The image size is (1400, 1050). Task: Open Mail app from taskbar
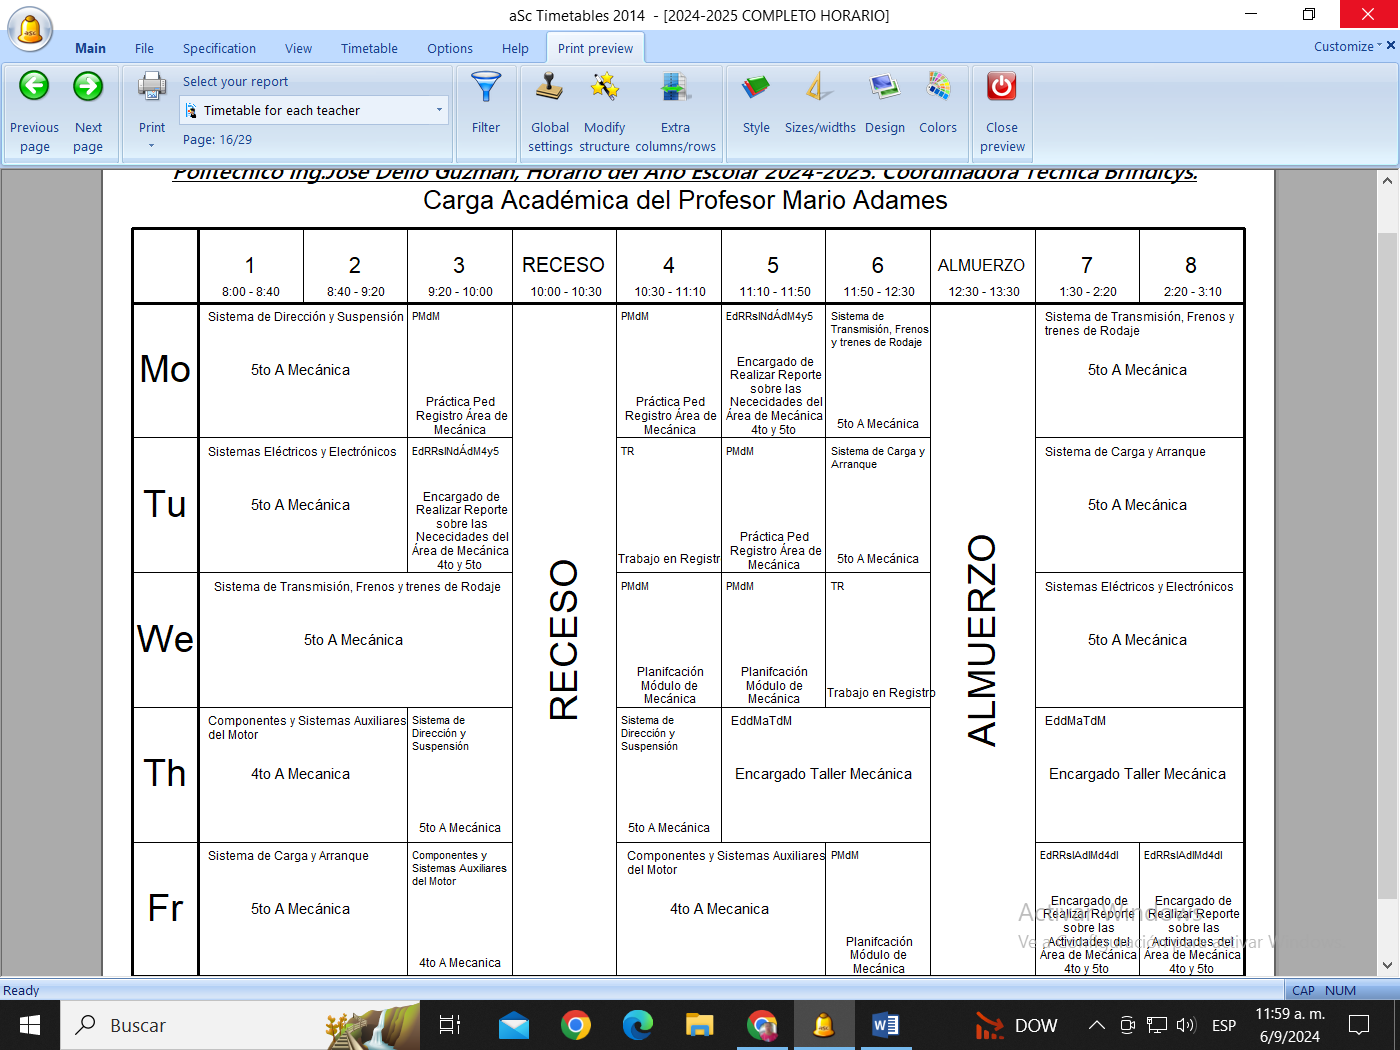pos(514,1025)
